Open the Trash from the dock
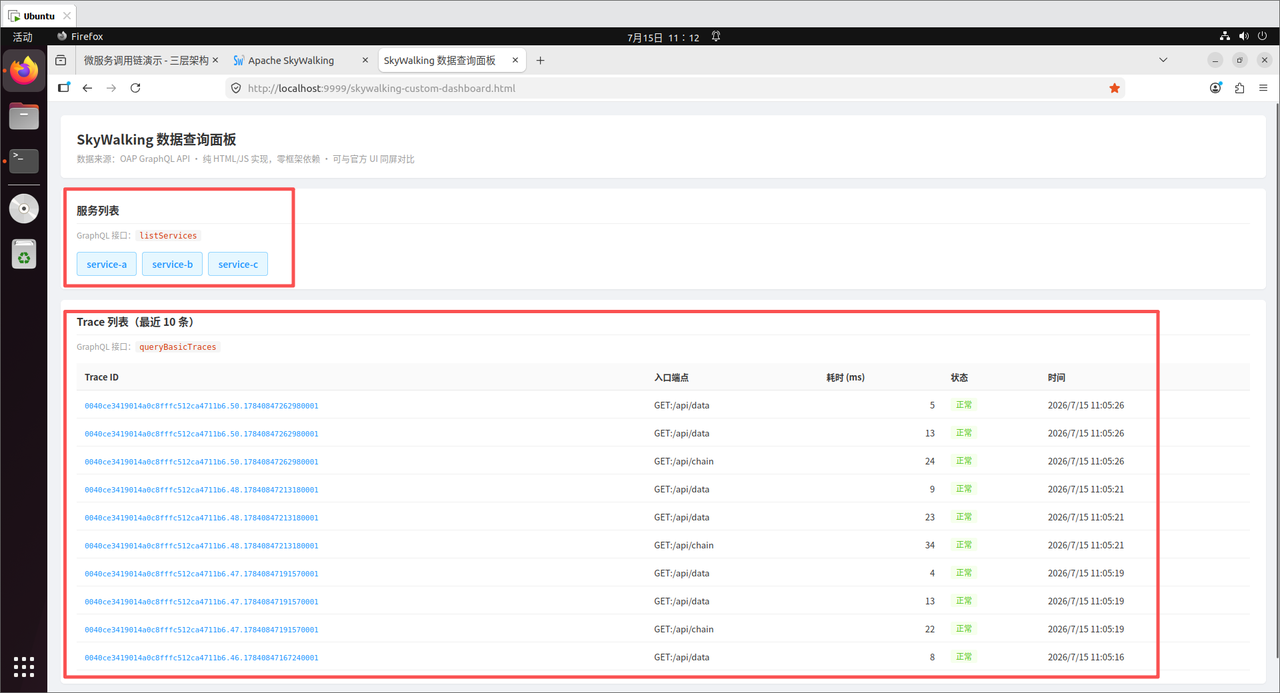1280x693 pixels. point(24,254)
